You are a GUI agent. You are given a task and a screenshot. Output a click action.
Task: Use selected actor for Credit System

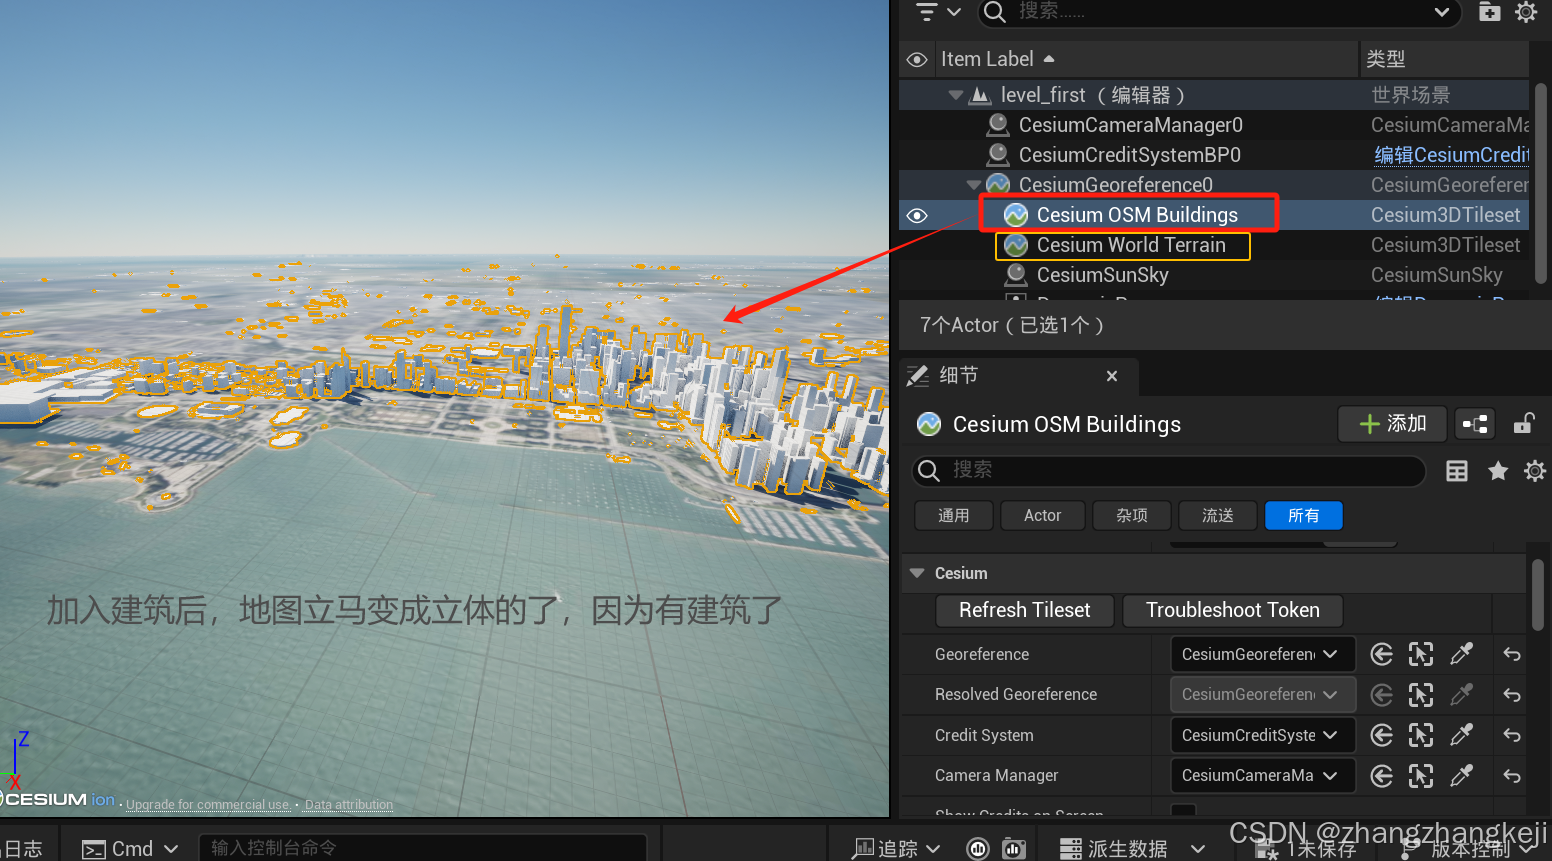[1382, 735]
